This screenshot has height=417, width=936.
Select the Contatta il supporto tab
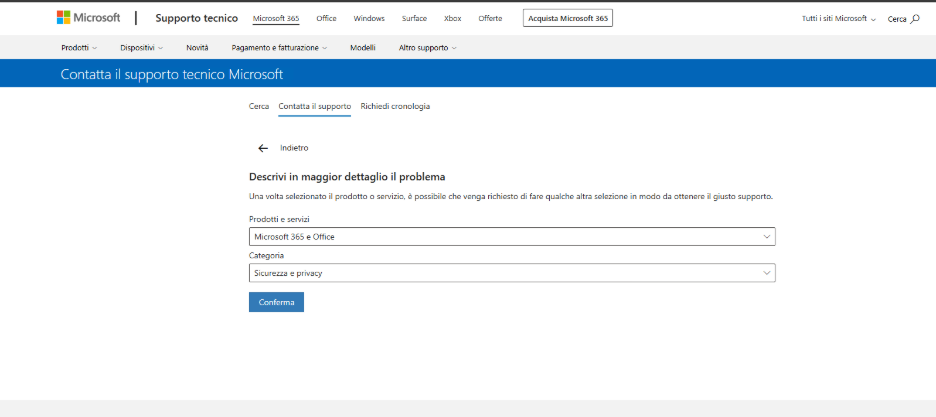[314, 106]
